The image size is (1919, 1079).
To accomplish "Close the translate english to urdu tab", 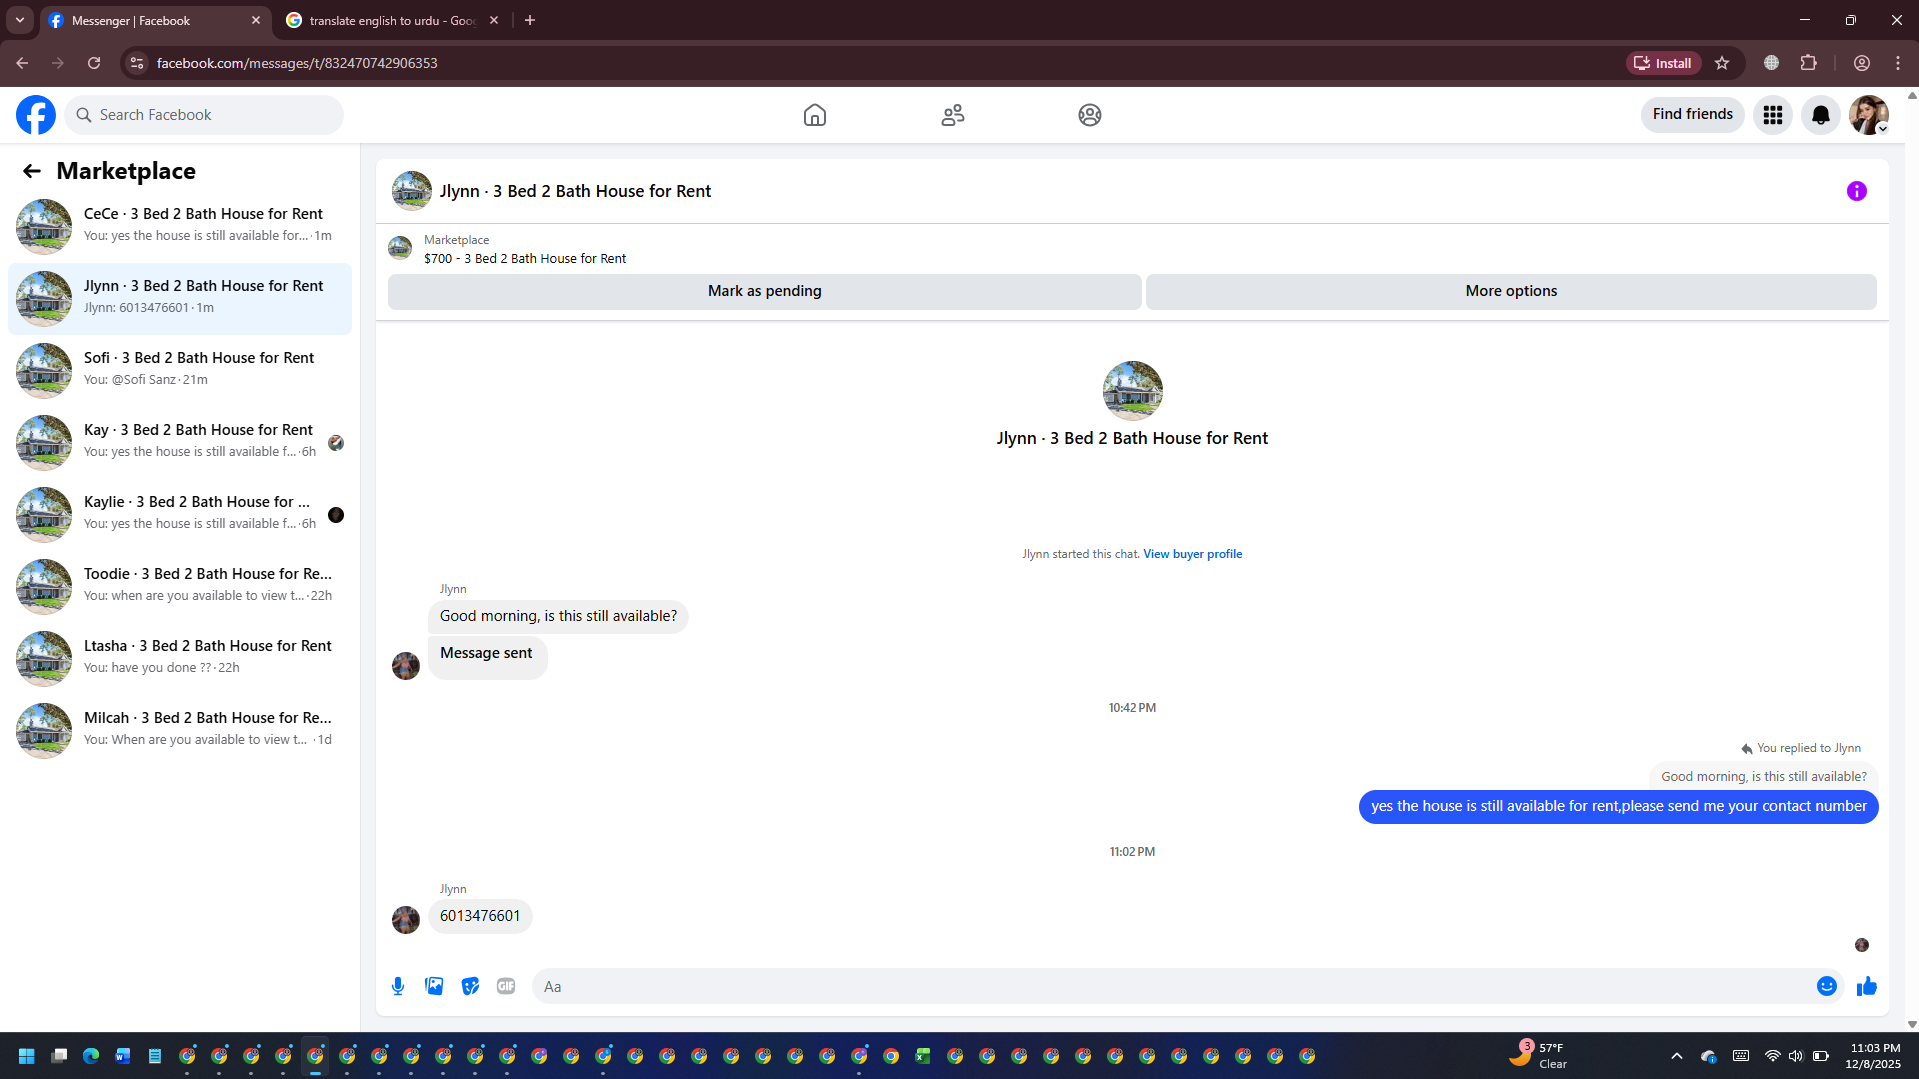I will point(494,21).
